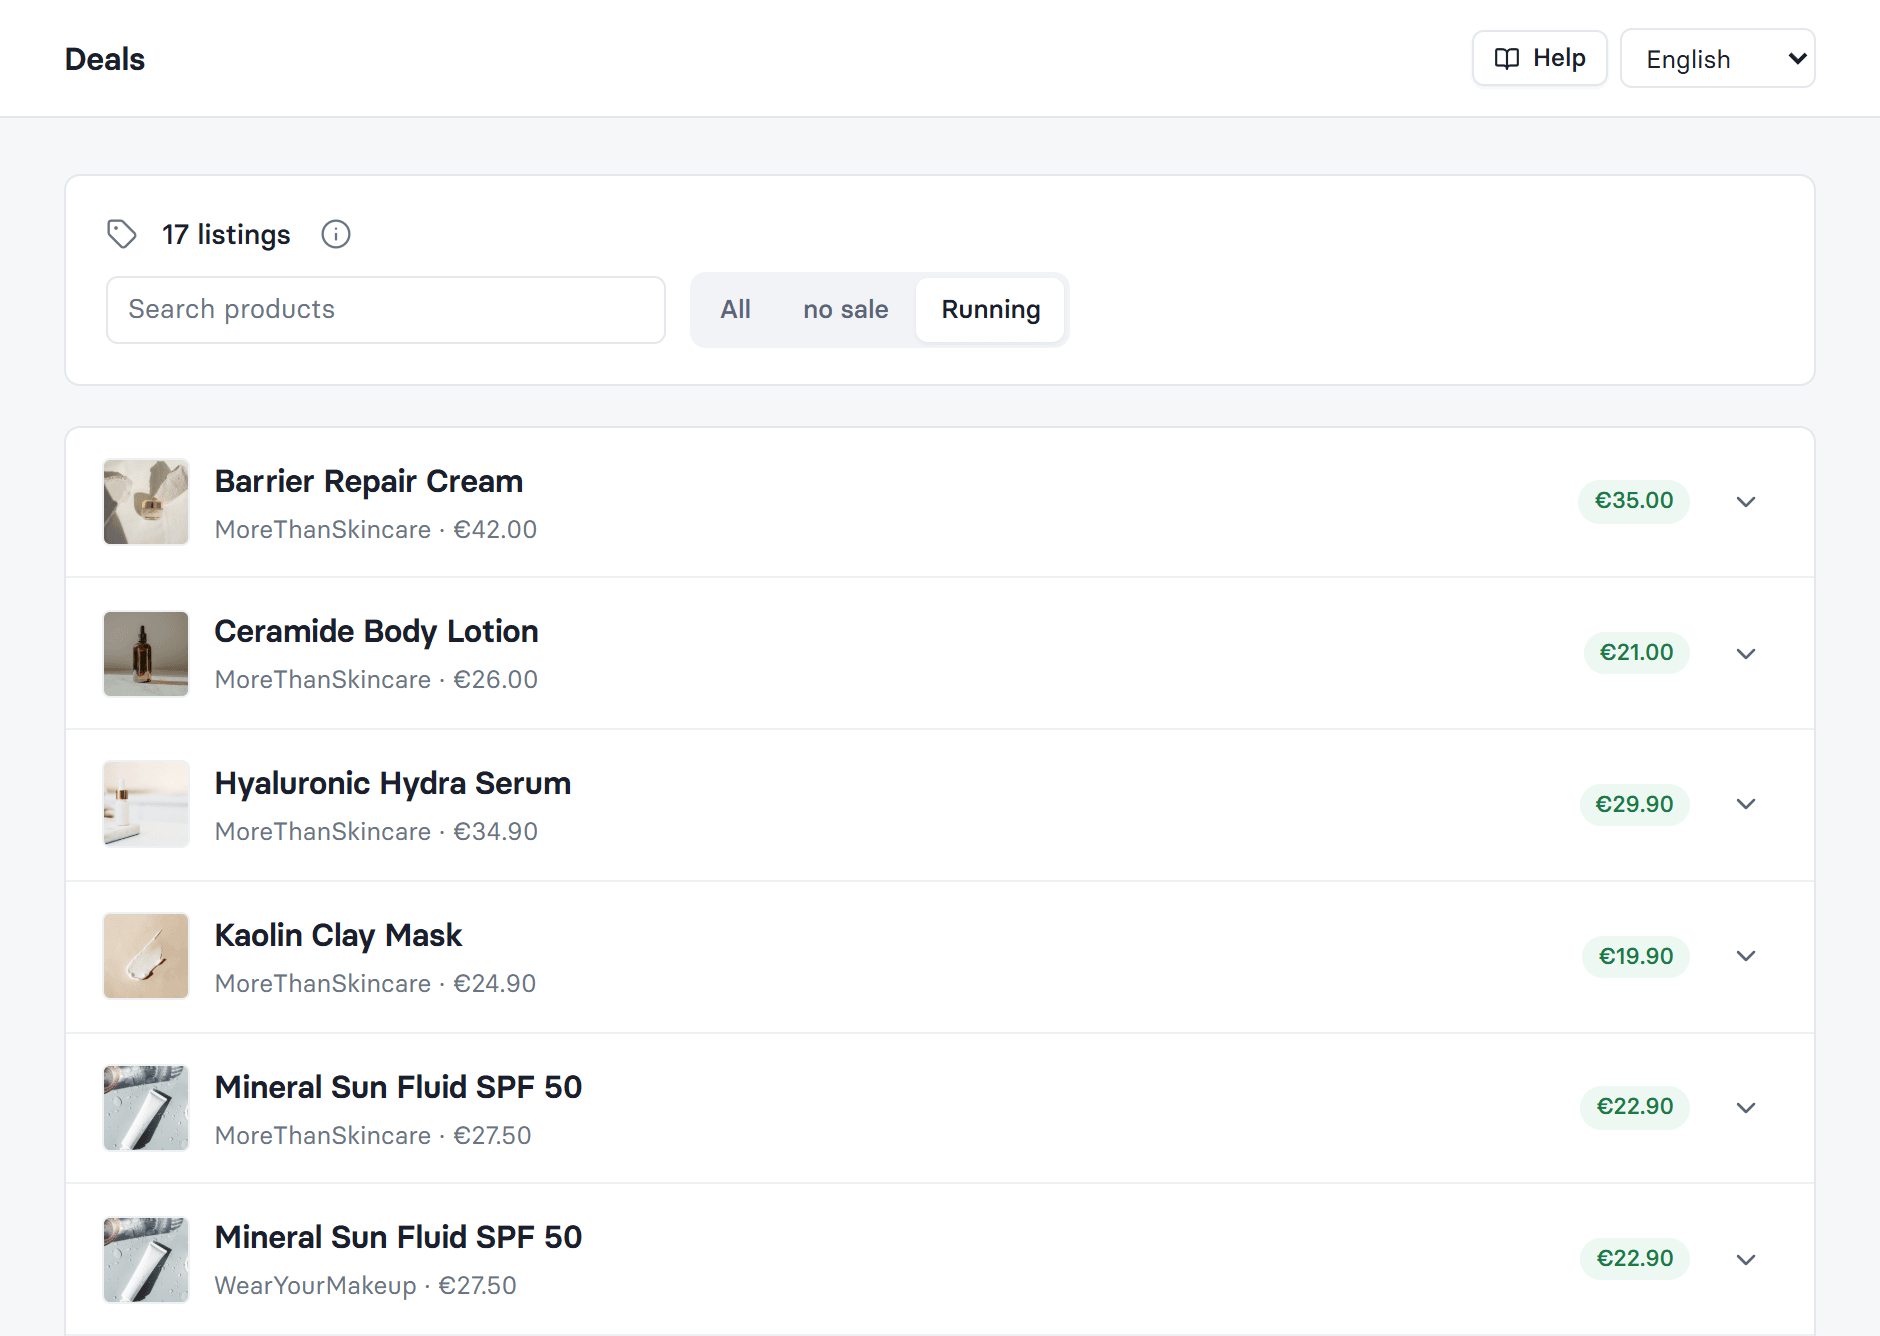Select the no sale filter tab

click(x=846, y=310)
